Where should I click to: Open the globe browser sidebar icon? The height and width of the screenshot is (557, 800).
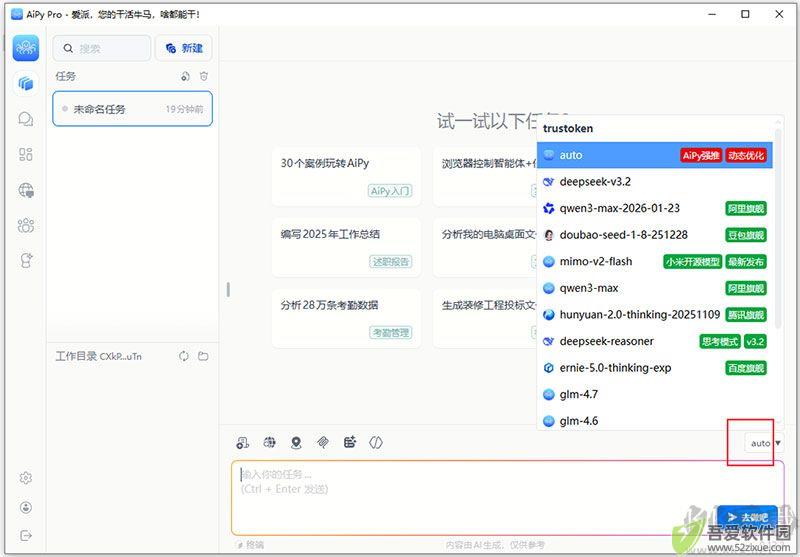(26, 190)
